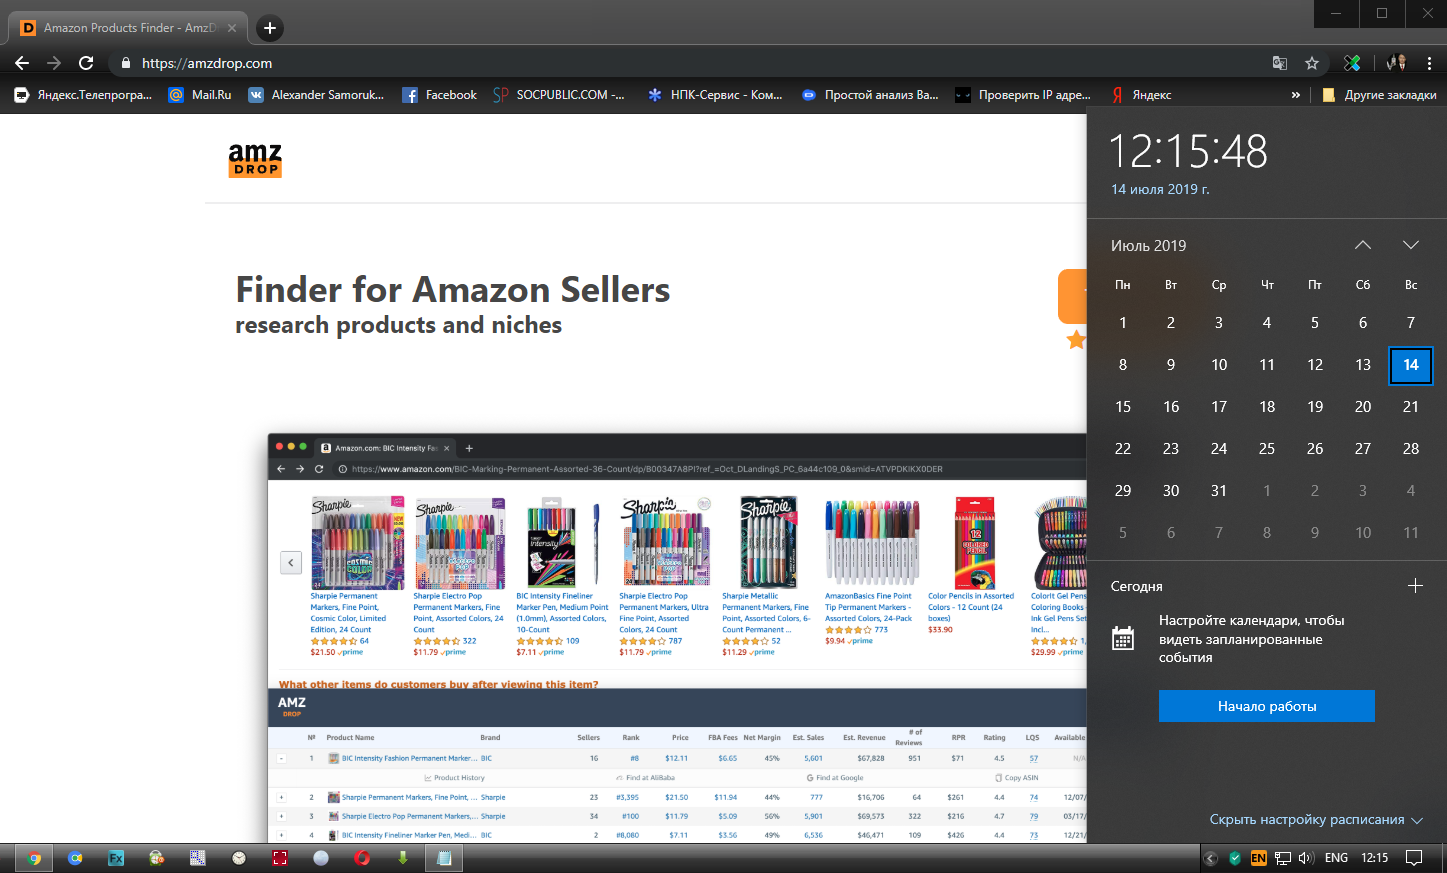Go to previous month in calendar
Screen dimensions: 1447x873
pos(1363,245)
